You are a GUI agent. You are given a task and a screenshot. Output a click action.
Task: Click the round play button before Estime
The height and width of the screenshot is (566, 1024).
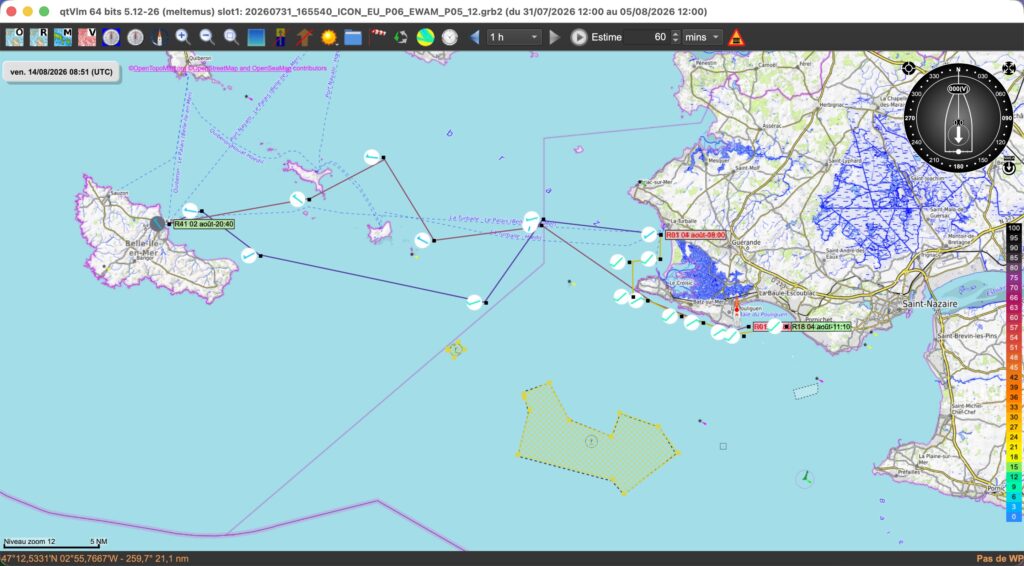(x=579, y=37)
